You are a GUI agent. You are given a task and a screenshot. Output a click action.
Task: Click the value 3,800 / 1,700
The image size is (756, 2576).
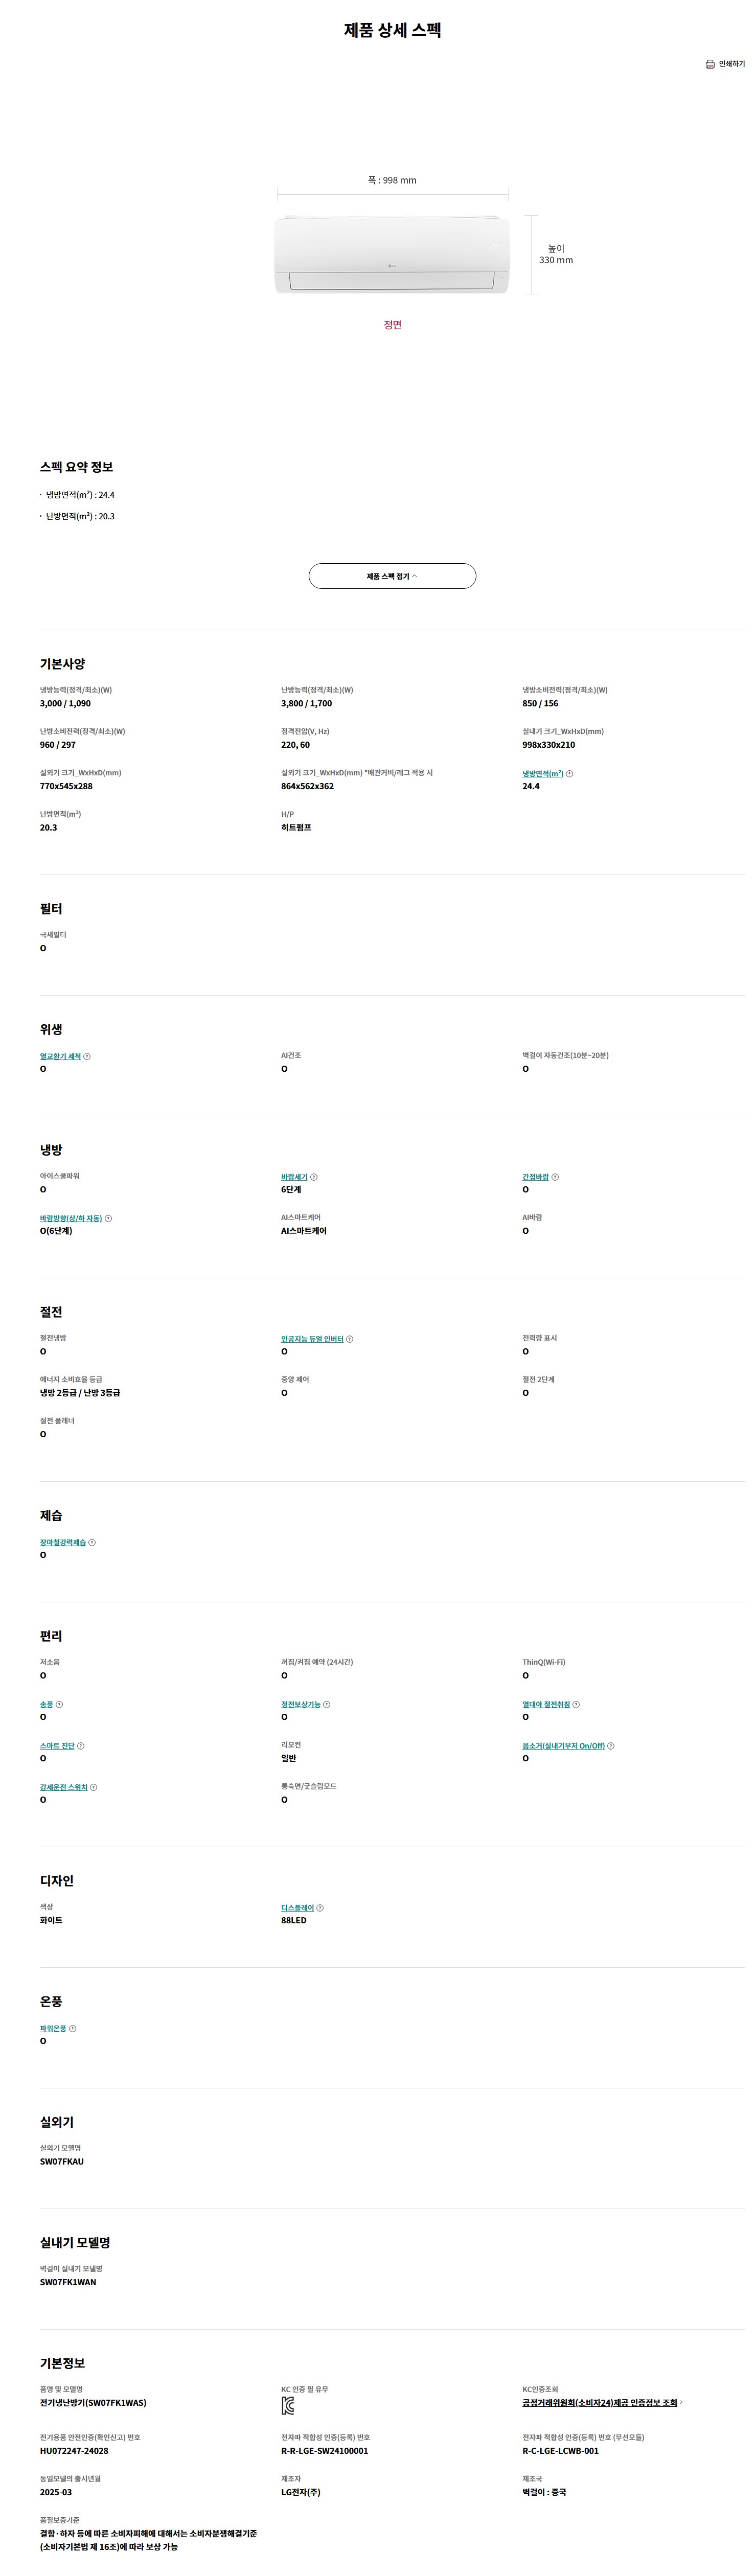(306, 703)
